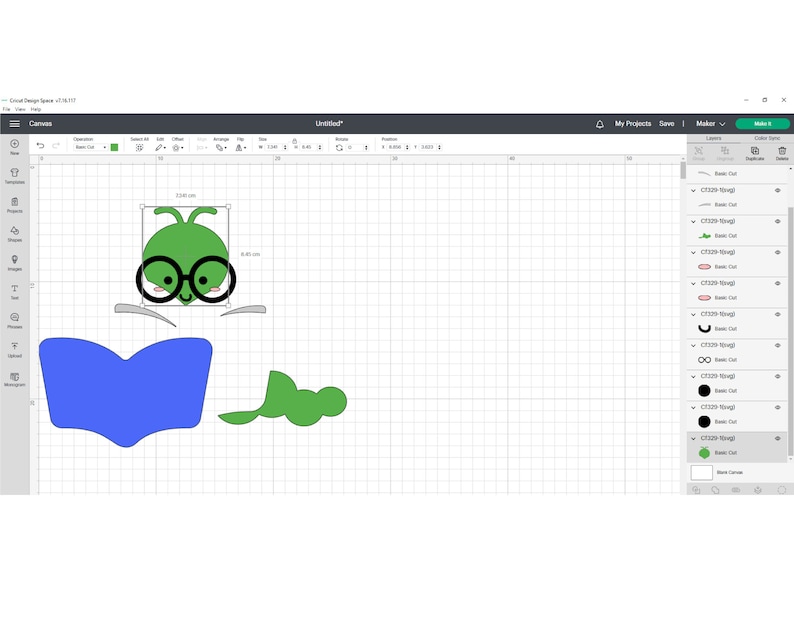Collapse the green caterpillar body layer group
This screenshot has height=638, width=794.
[693, 221]
